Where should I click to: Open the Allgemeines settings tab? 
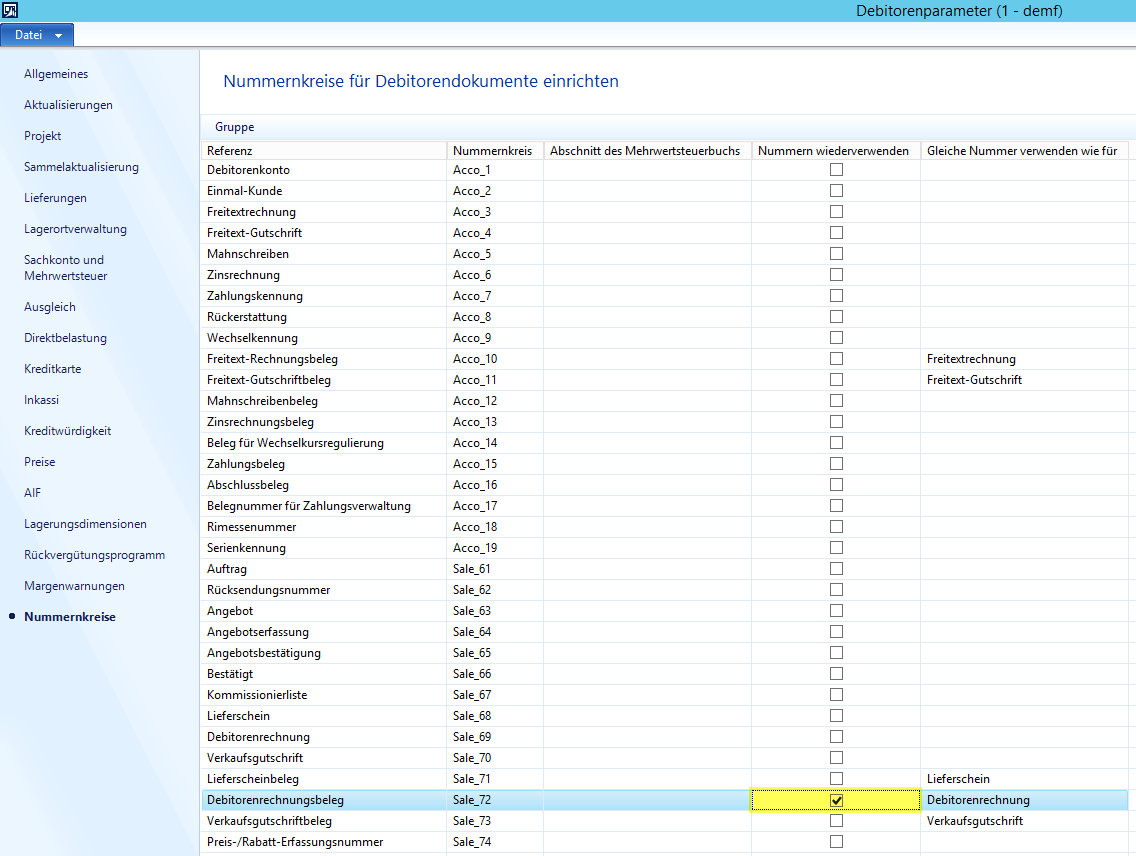click(56, 74)
